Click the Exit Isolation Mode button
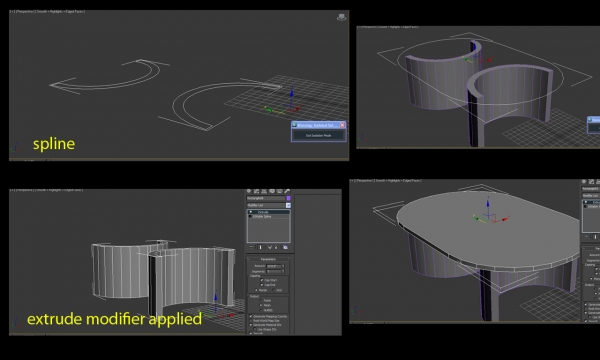The width and height of the screenshot is (600, 360). (318, 135)
